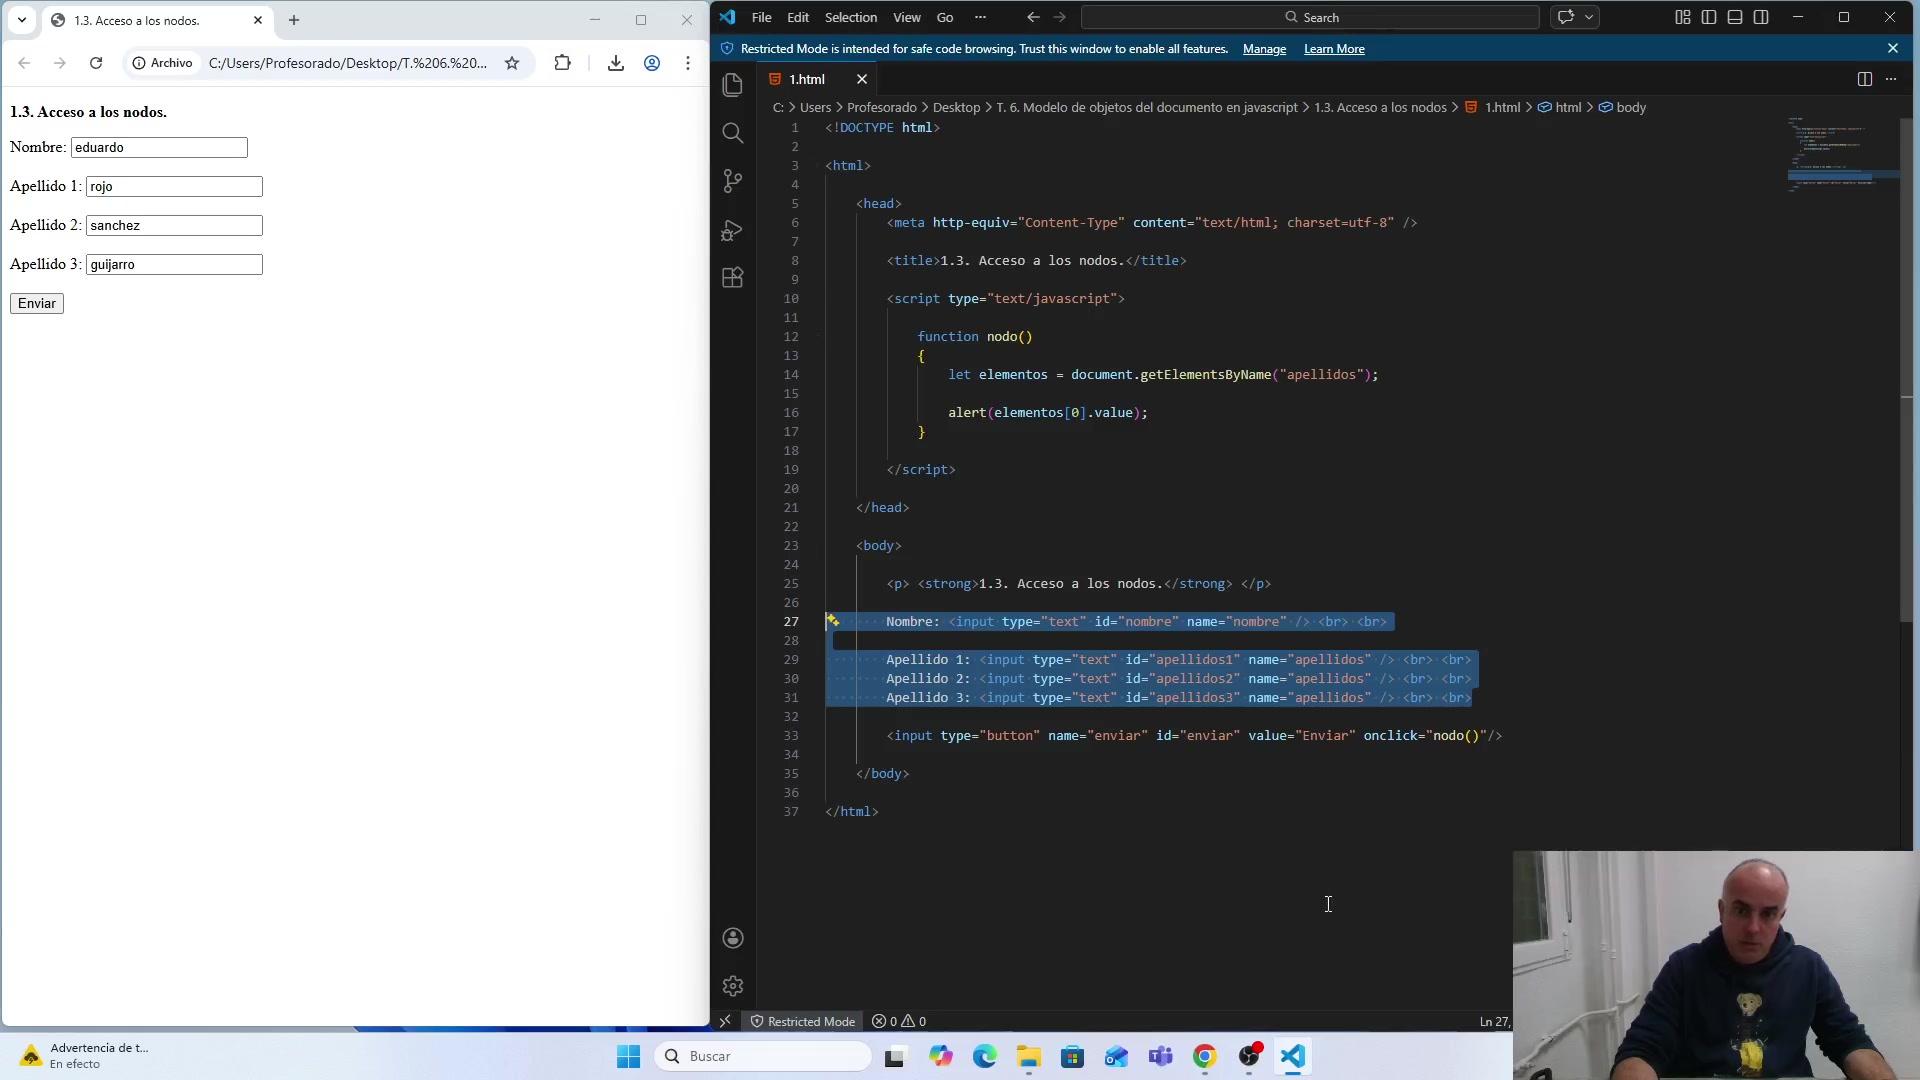Bookmark this page with the star icon

[x=512, y=63]
